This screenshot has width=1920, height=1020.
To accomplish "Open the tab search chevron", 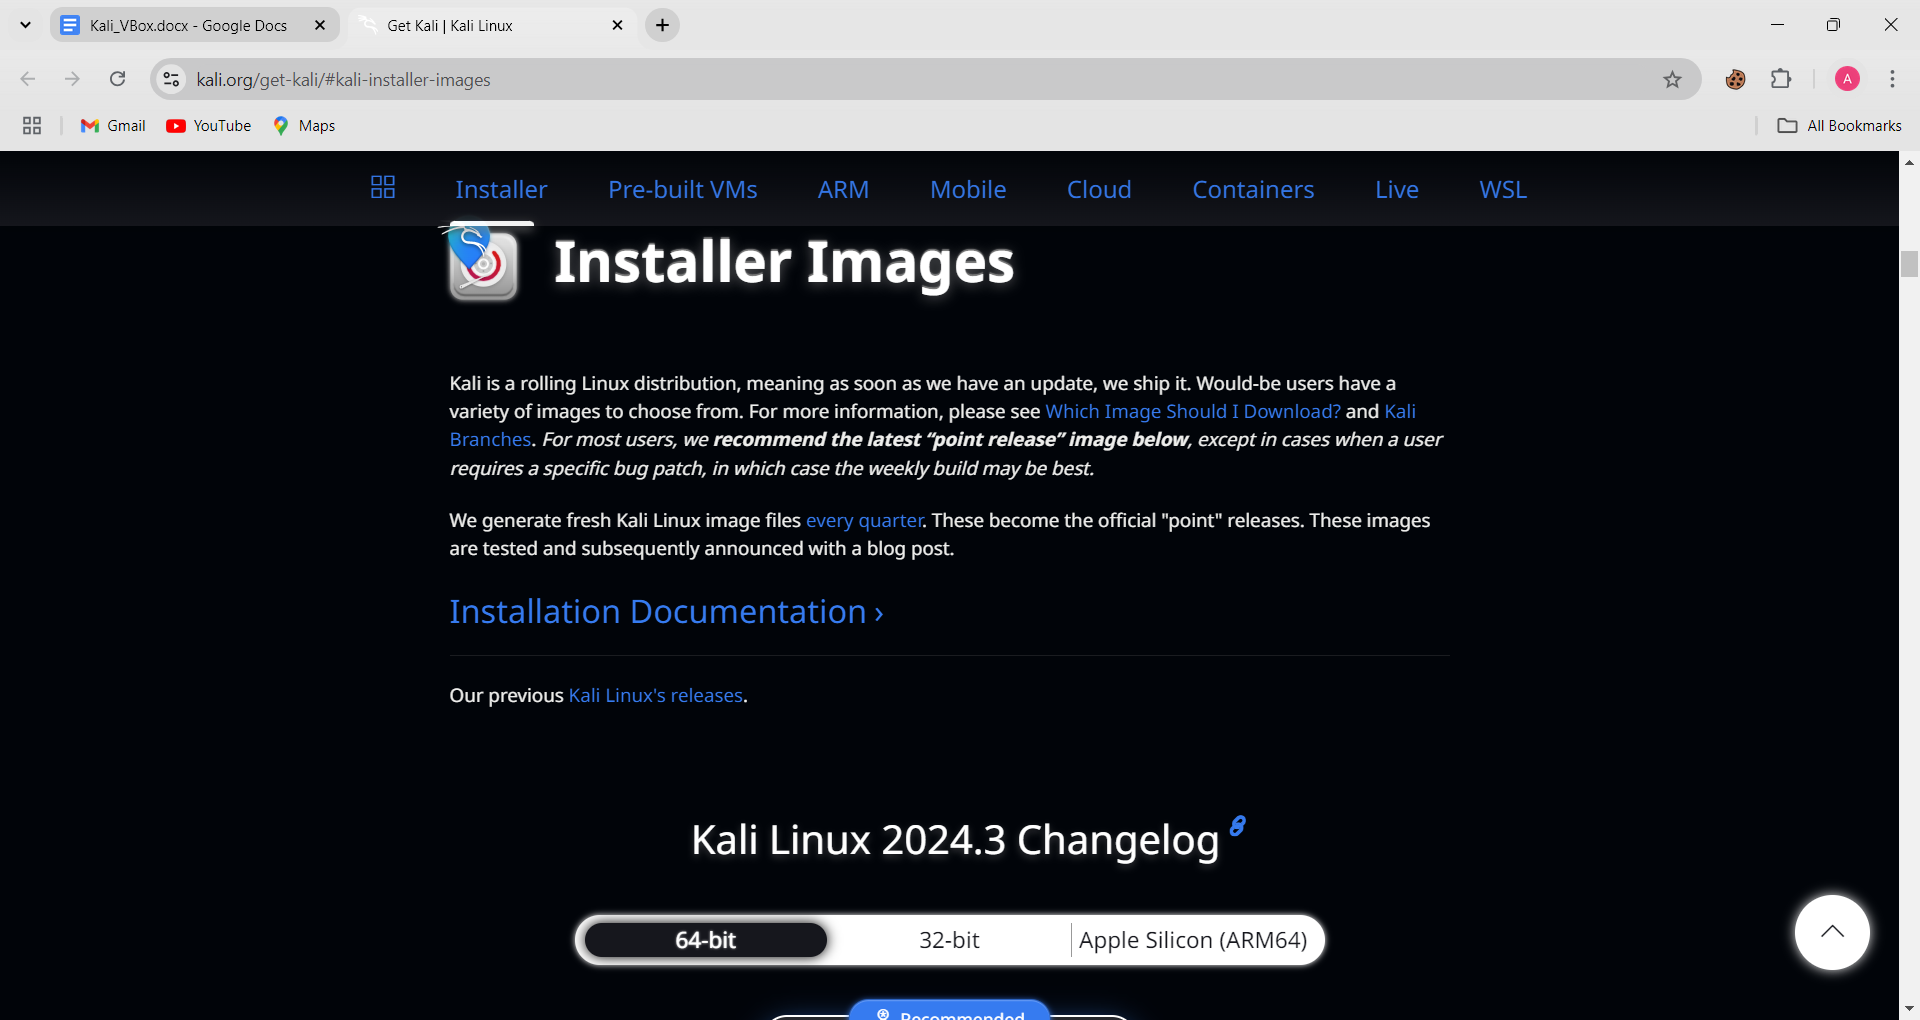I will point(24,24).
